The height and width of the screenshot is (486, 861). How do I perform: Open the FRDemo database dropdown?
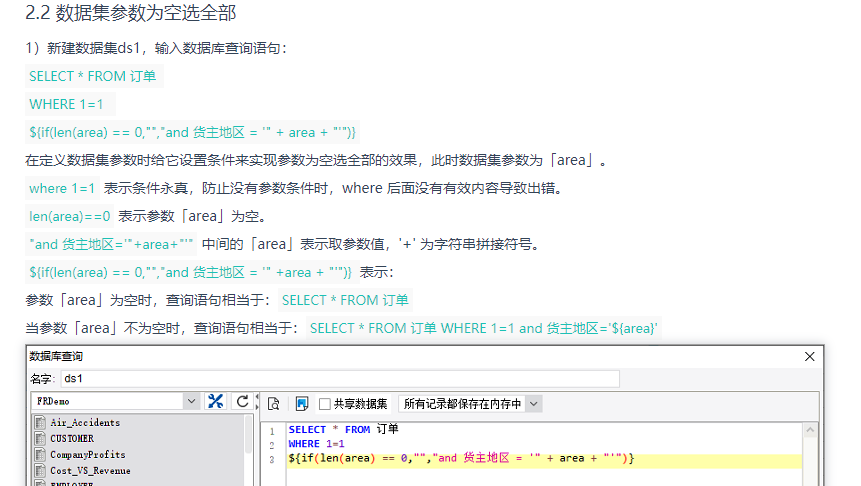click(x=115, y=401)
